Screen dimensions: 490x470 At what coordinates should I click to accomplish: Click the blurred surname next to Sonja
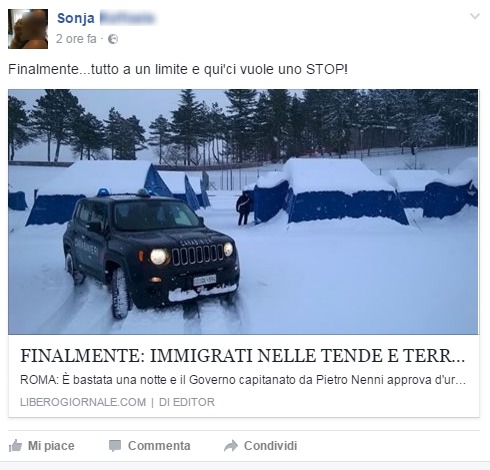tap(128, 18)
